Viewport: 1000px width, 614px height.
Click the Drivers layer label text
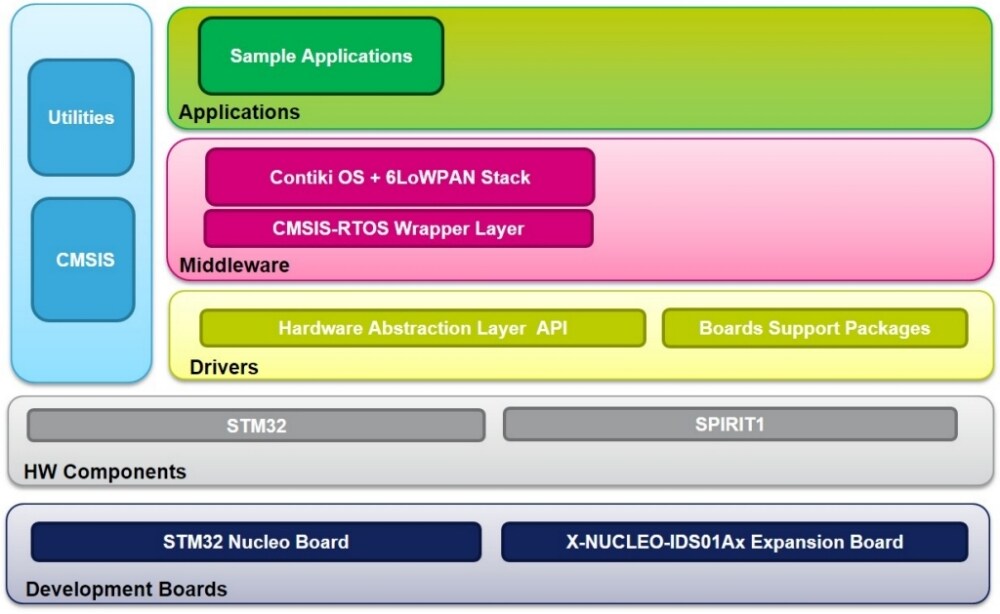pos(224,367)
